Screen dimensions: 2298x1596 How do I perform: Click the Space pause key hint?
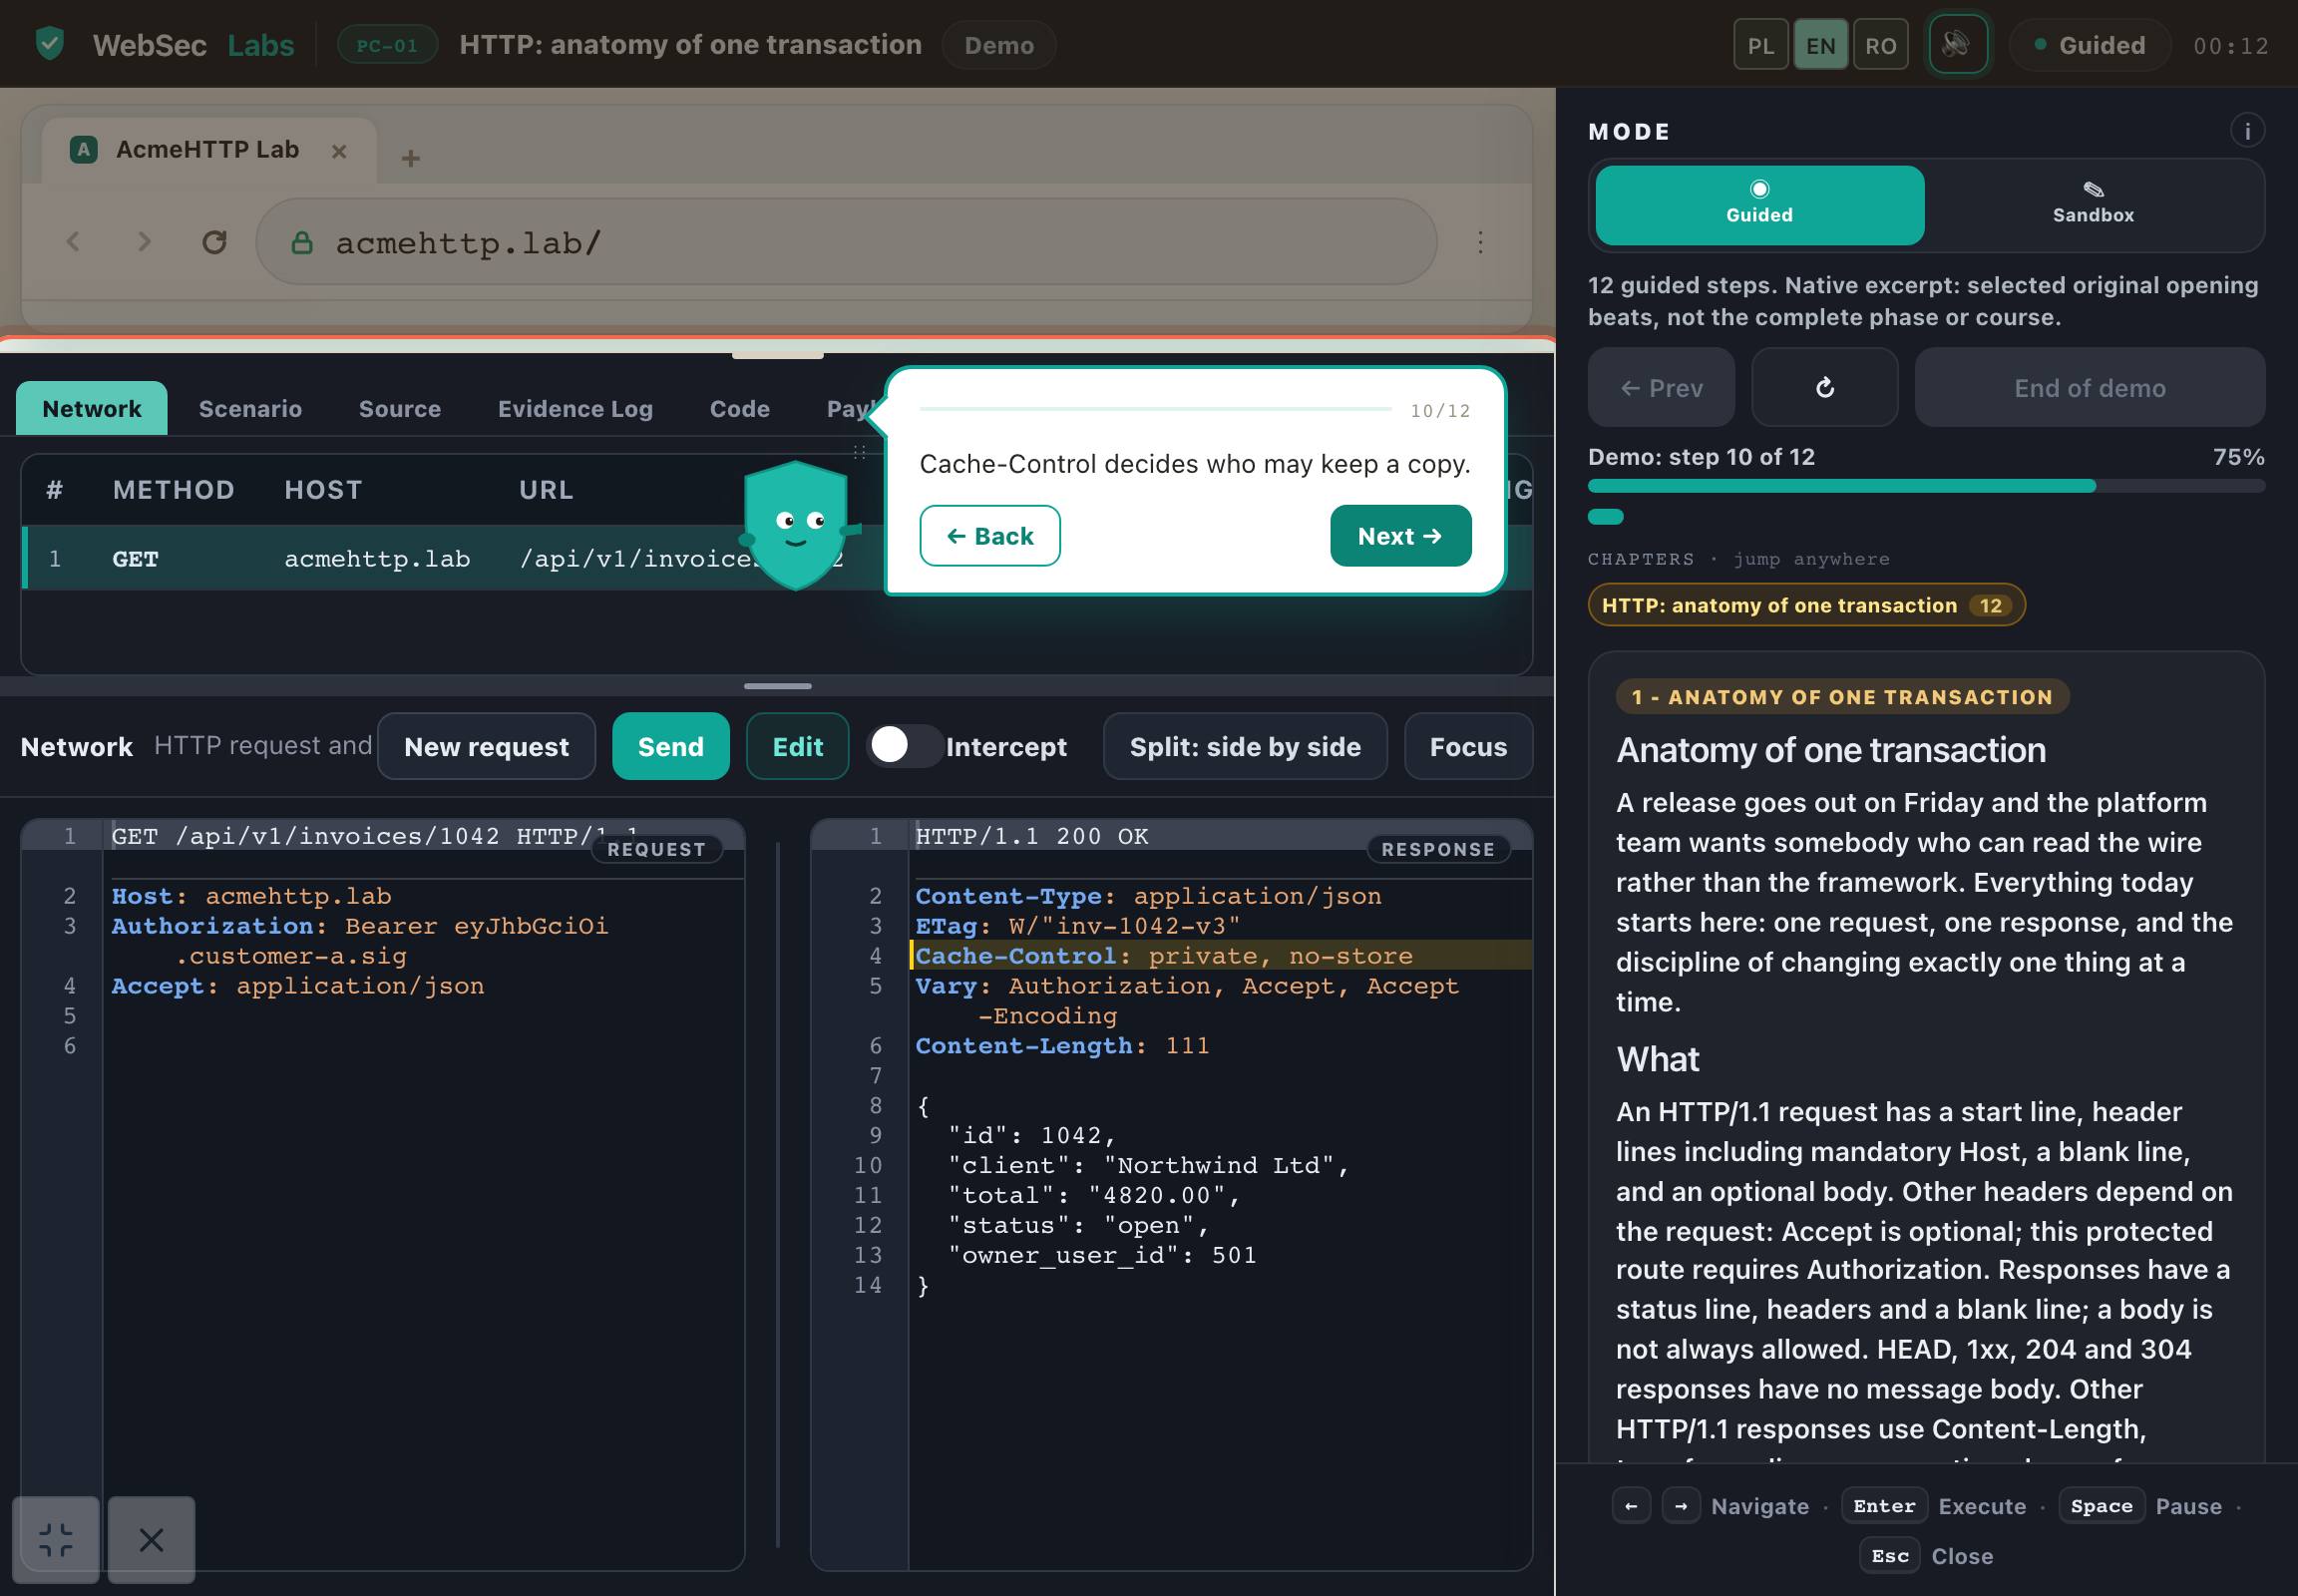2100,1505
